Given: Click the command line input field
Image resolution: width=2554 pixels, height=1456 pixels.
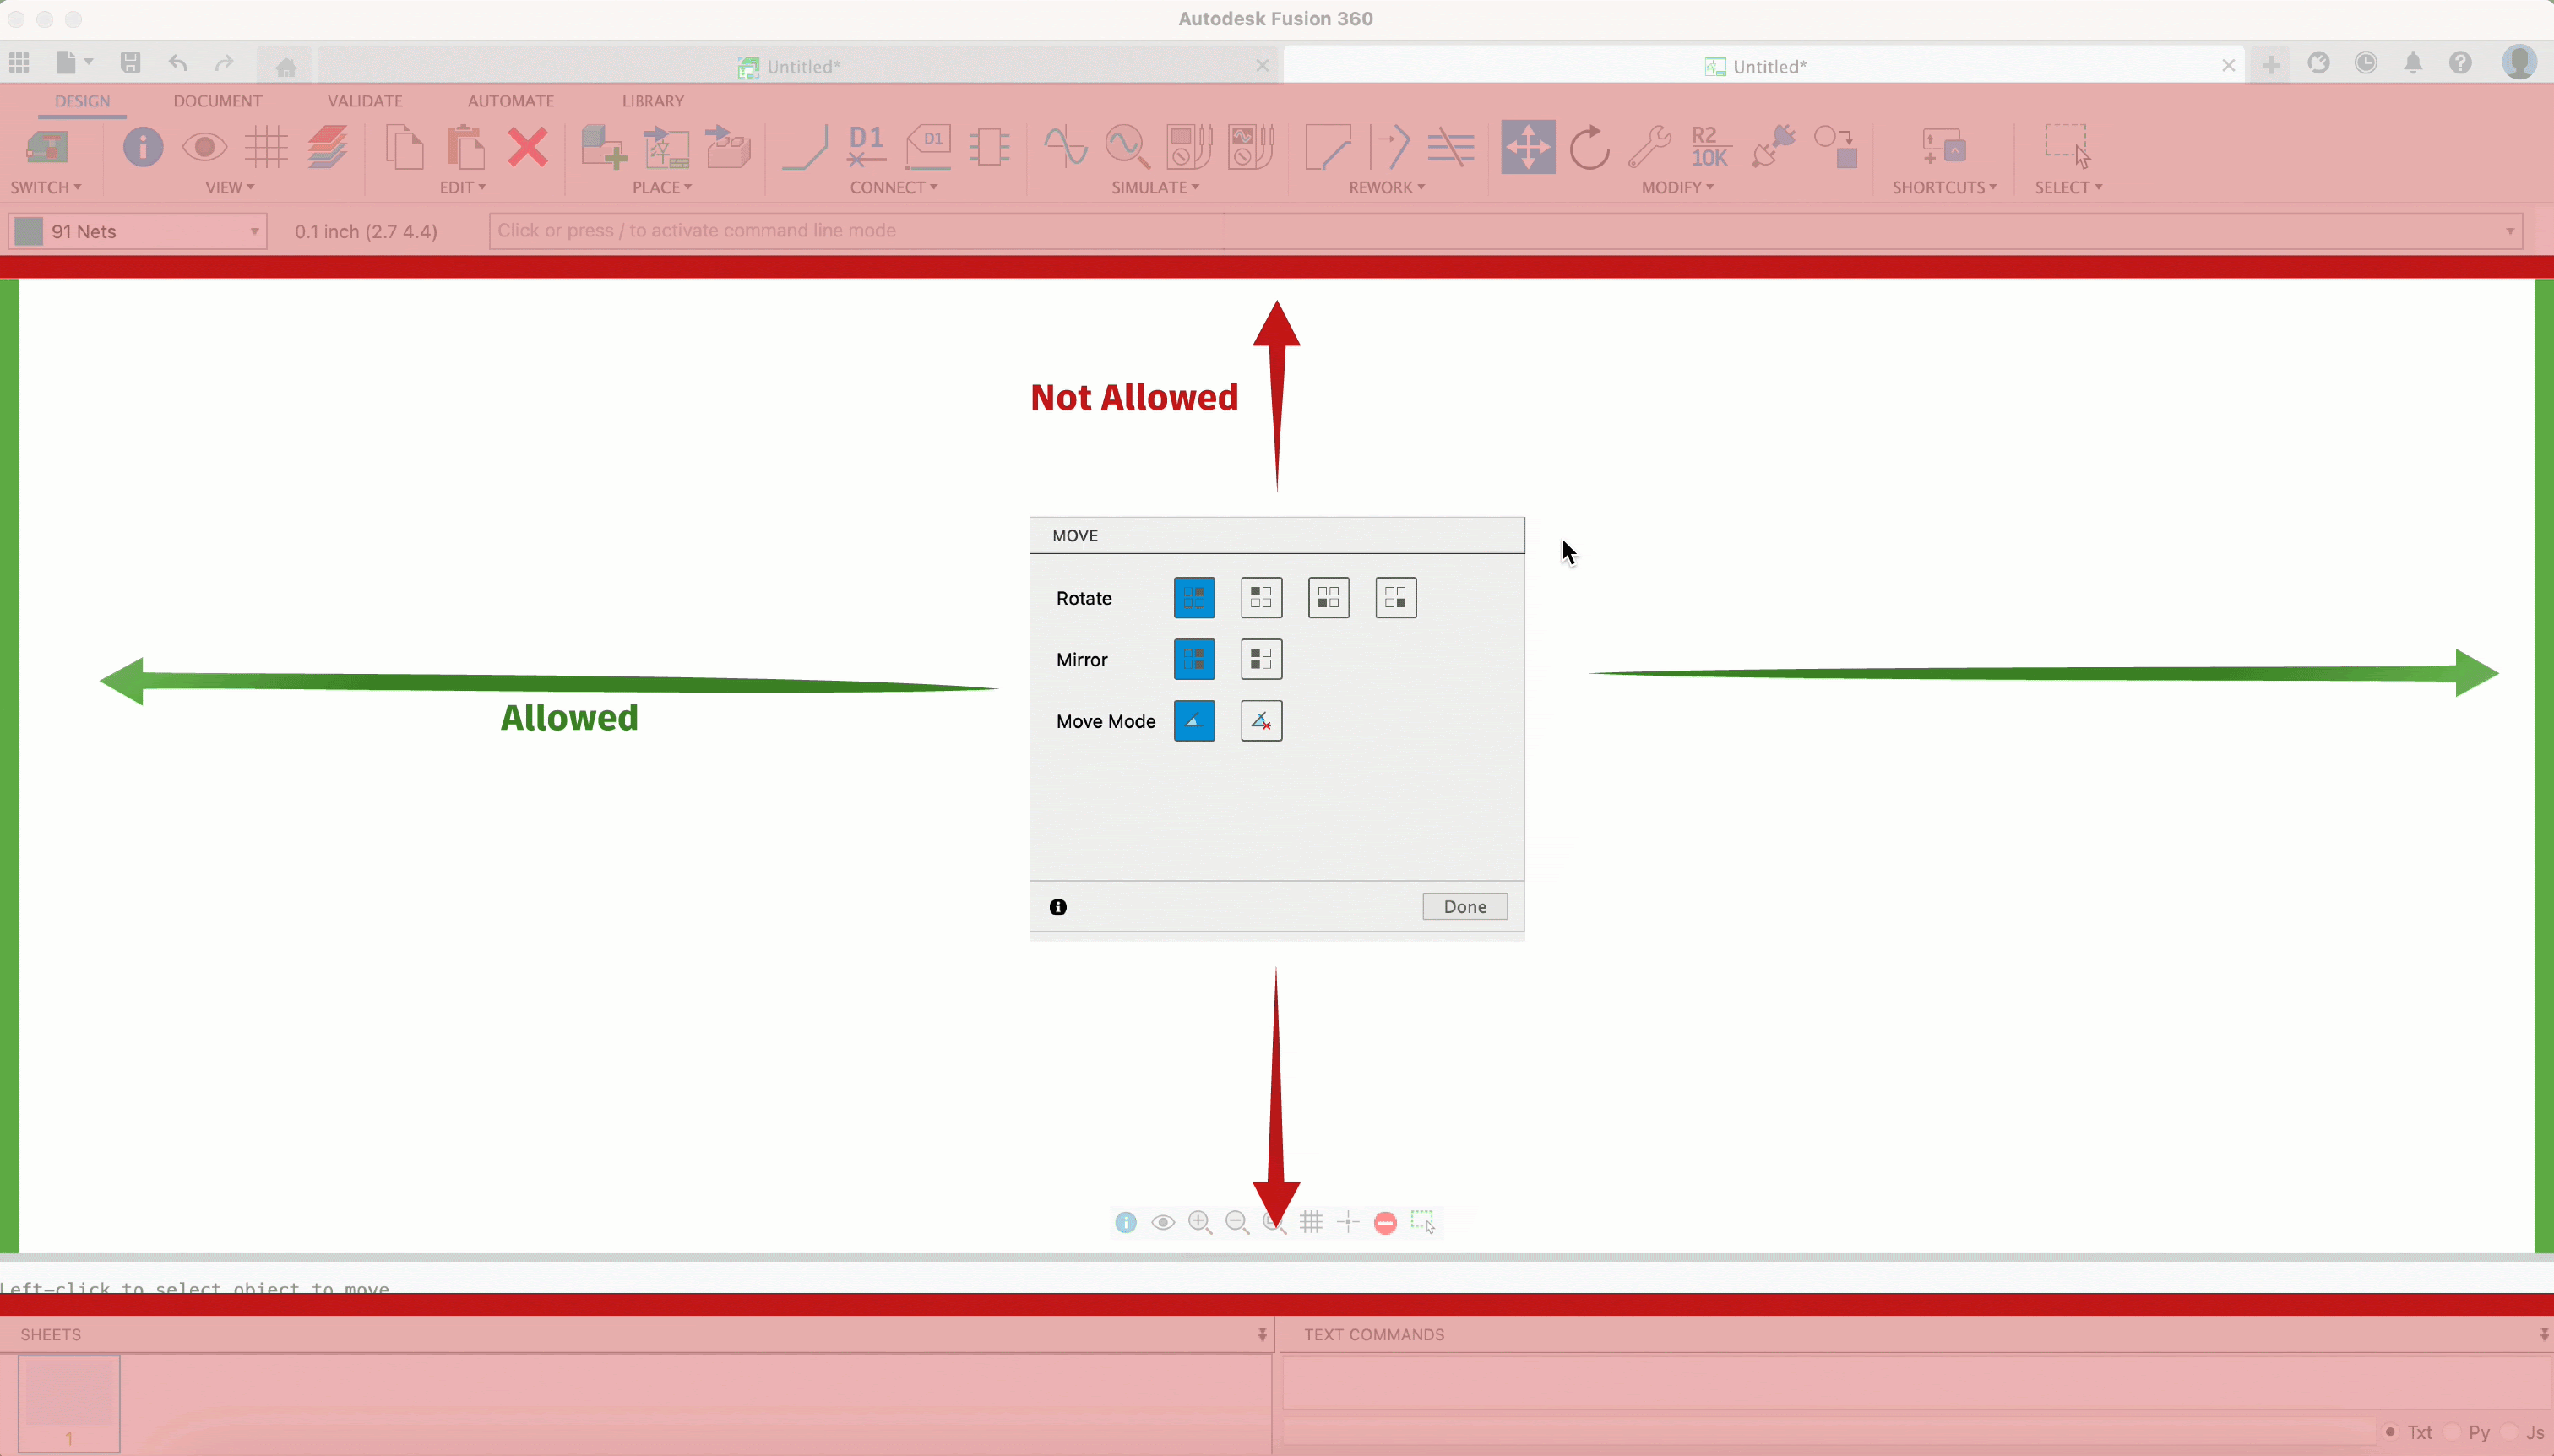Looking at the screenshot, I should click(x=1500, y=231).
